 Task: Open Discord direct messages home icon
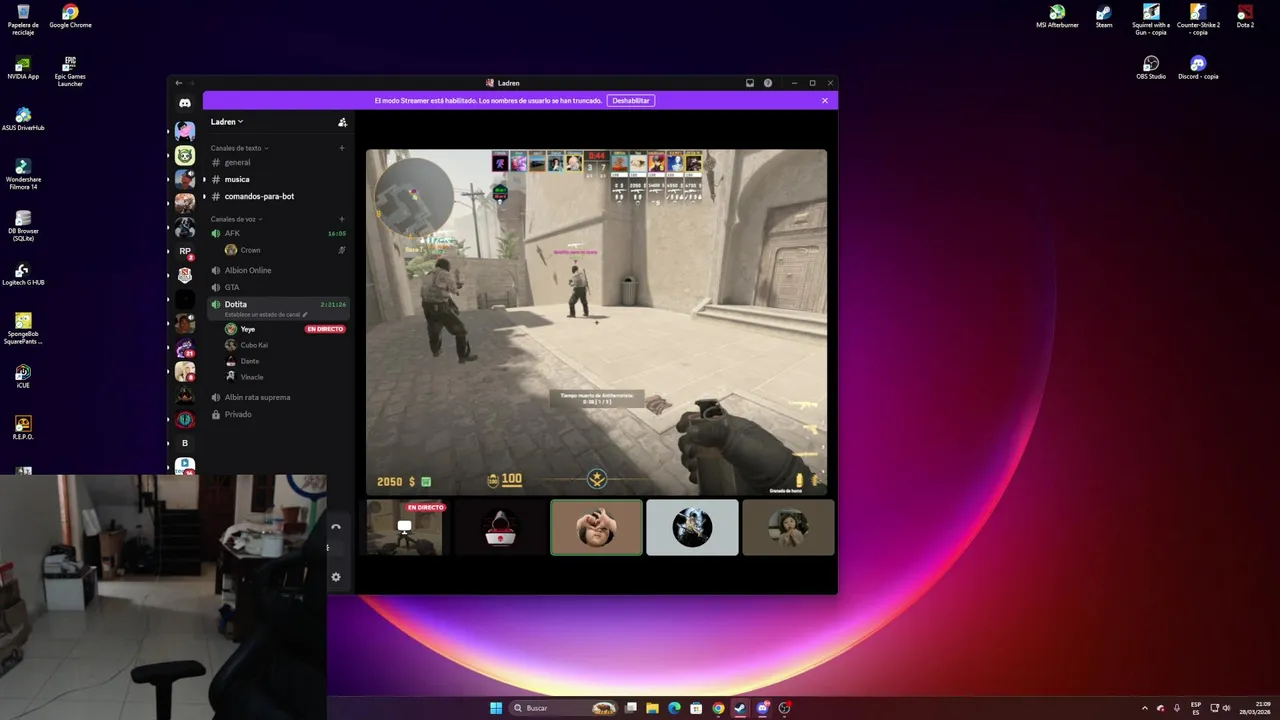[x=185, y=103]
